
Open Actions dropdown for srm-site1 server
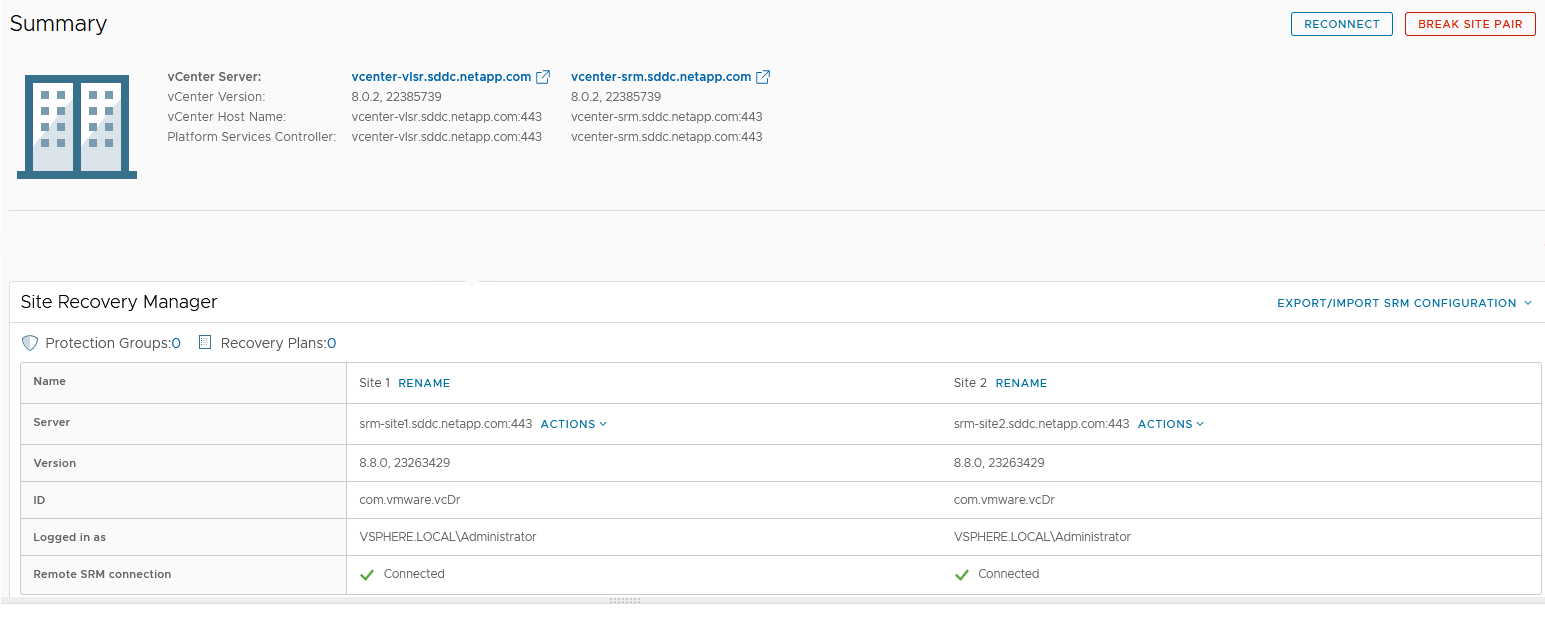coord(573,424)
